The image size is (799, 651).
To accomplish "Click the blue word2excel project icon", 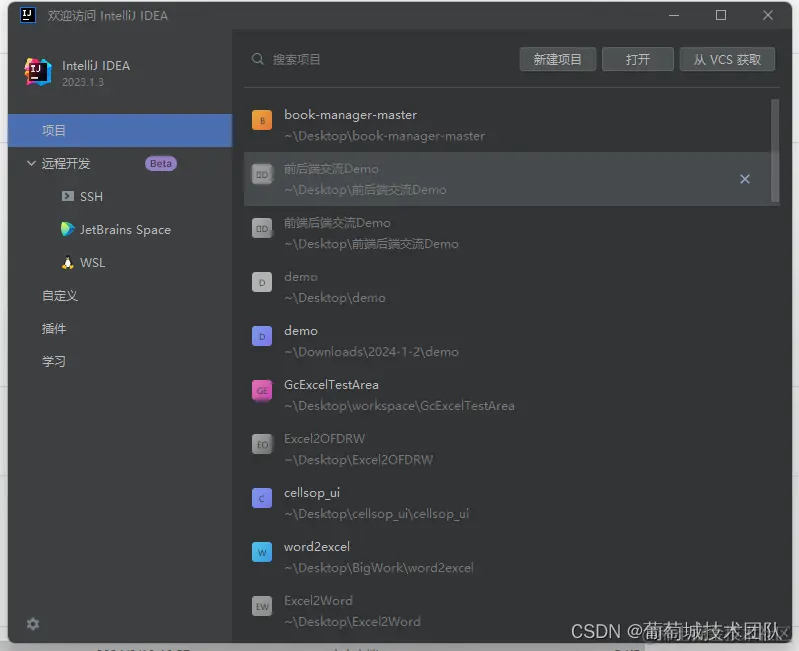I will click(x=262, y=553).
